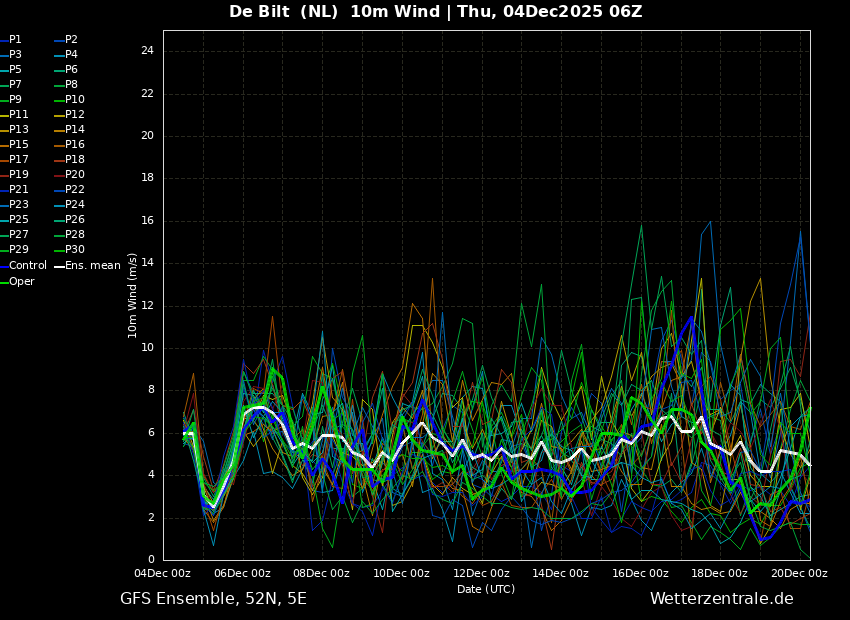
Task: Click the 16Dec 00z axis label
Action: [x=640, y=574]
